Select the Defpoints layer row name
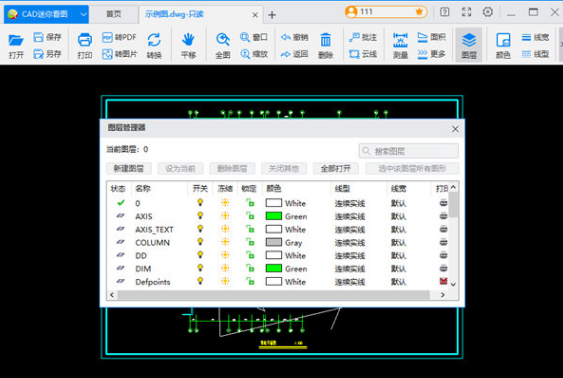Viewport: 563px width, 378px height. click(x=153, y=282)
